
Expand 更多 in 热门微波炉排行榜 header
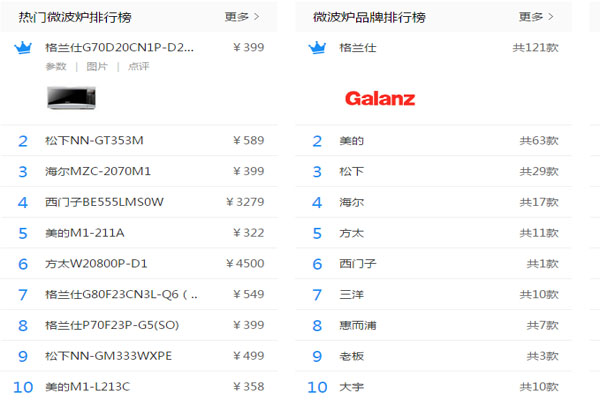tap(242, 17)
